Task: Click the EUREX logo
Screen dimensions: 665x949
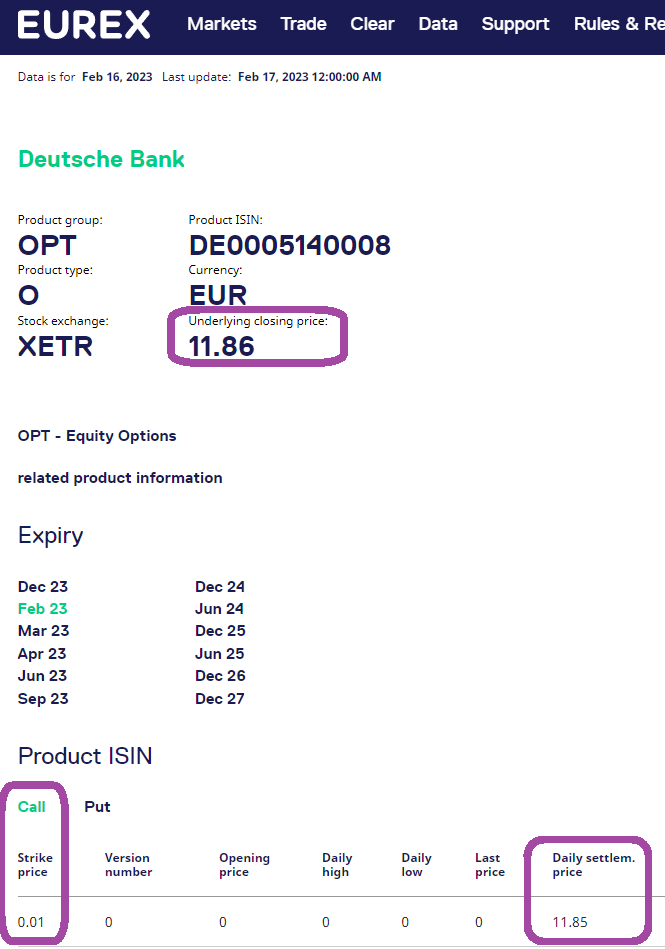Action: tap(84, 25)
